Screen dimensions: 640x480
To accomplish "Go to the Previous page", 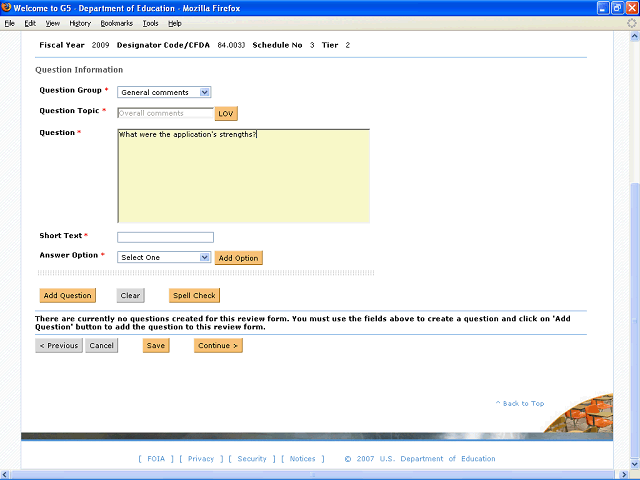I will click(59, 345).
